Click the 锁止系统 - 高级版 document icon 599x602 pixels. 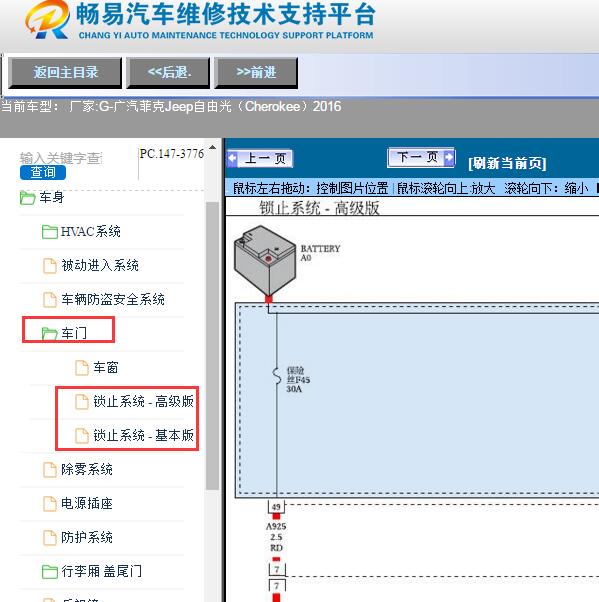pyautogui.click(x=81, y=402)
